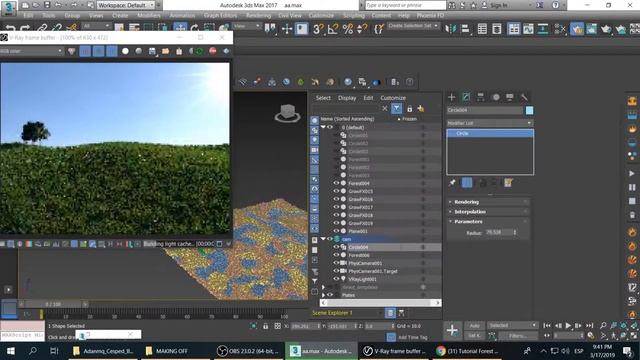Open the Select menu in Scene Explorer
Screen dimensions: 640x360
coord(323,98)
